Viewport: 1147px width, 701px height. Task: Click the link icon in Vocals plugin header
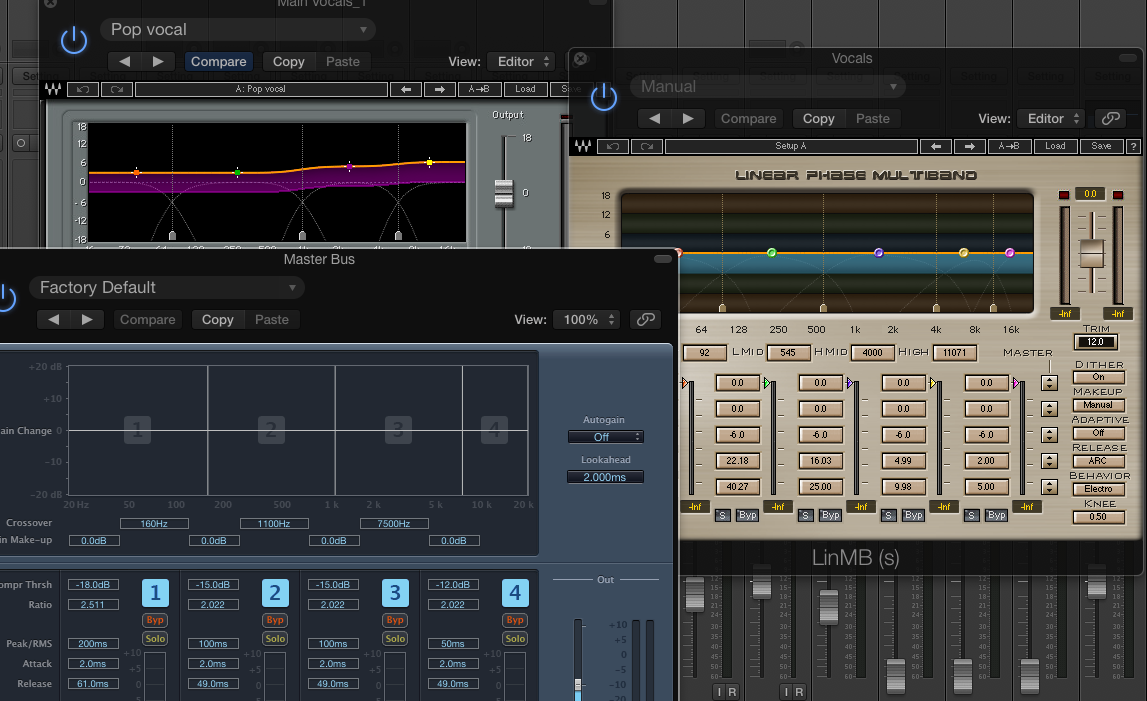(1109, 118)
